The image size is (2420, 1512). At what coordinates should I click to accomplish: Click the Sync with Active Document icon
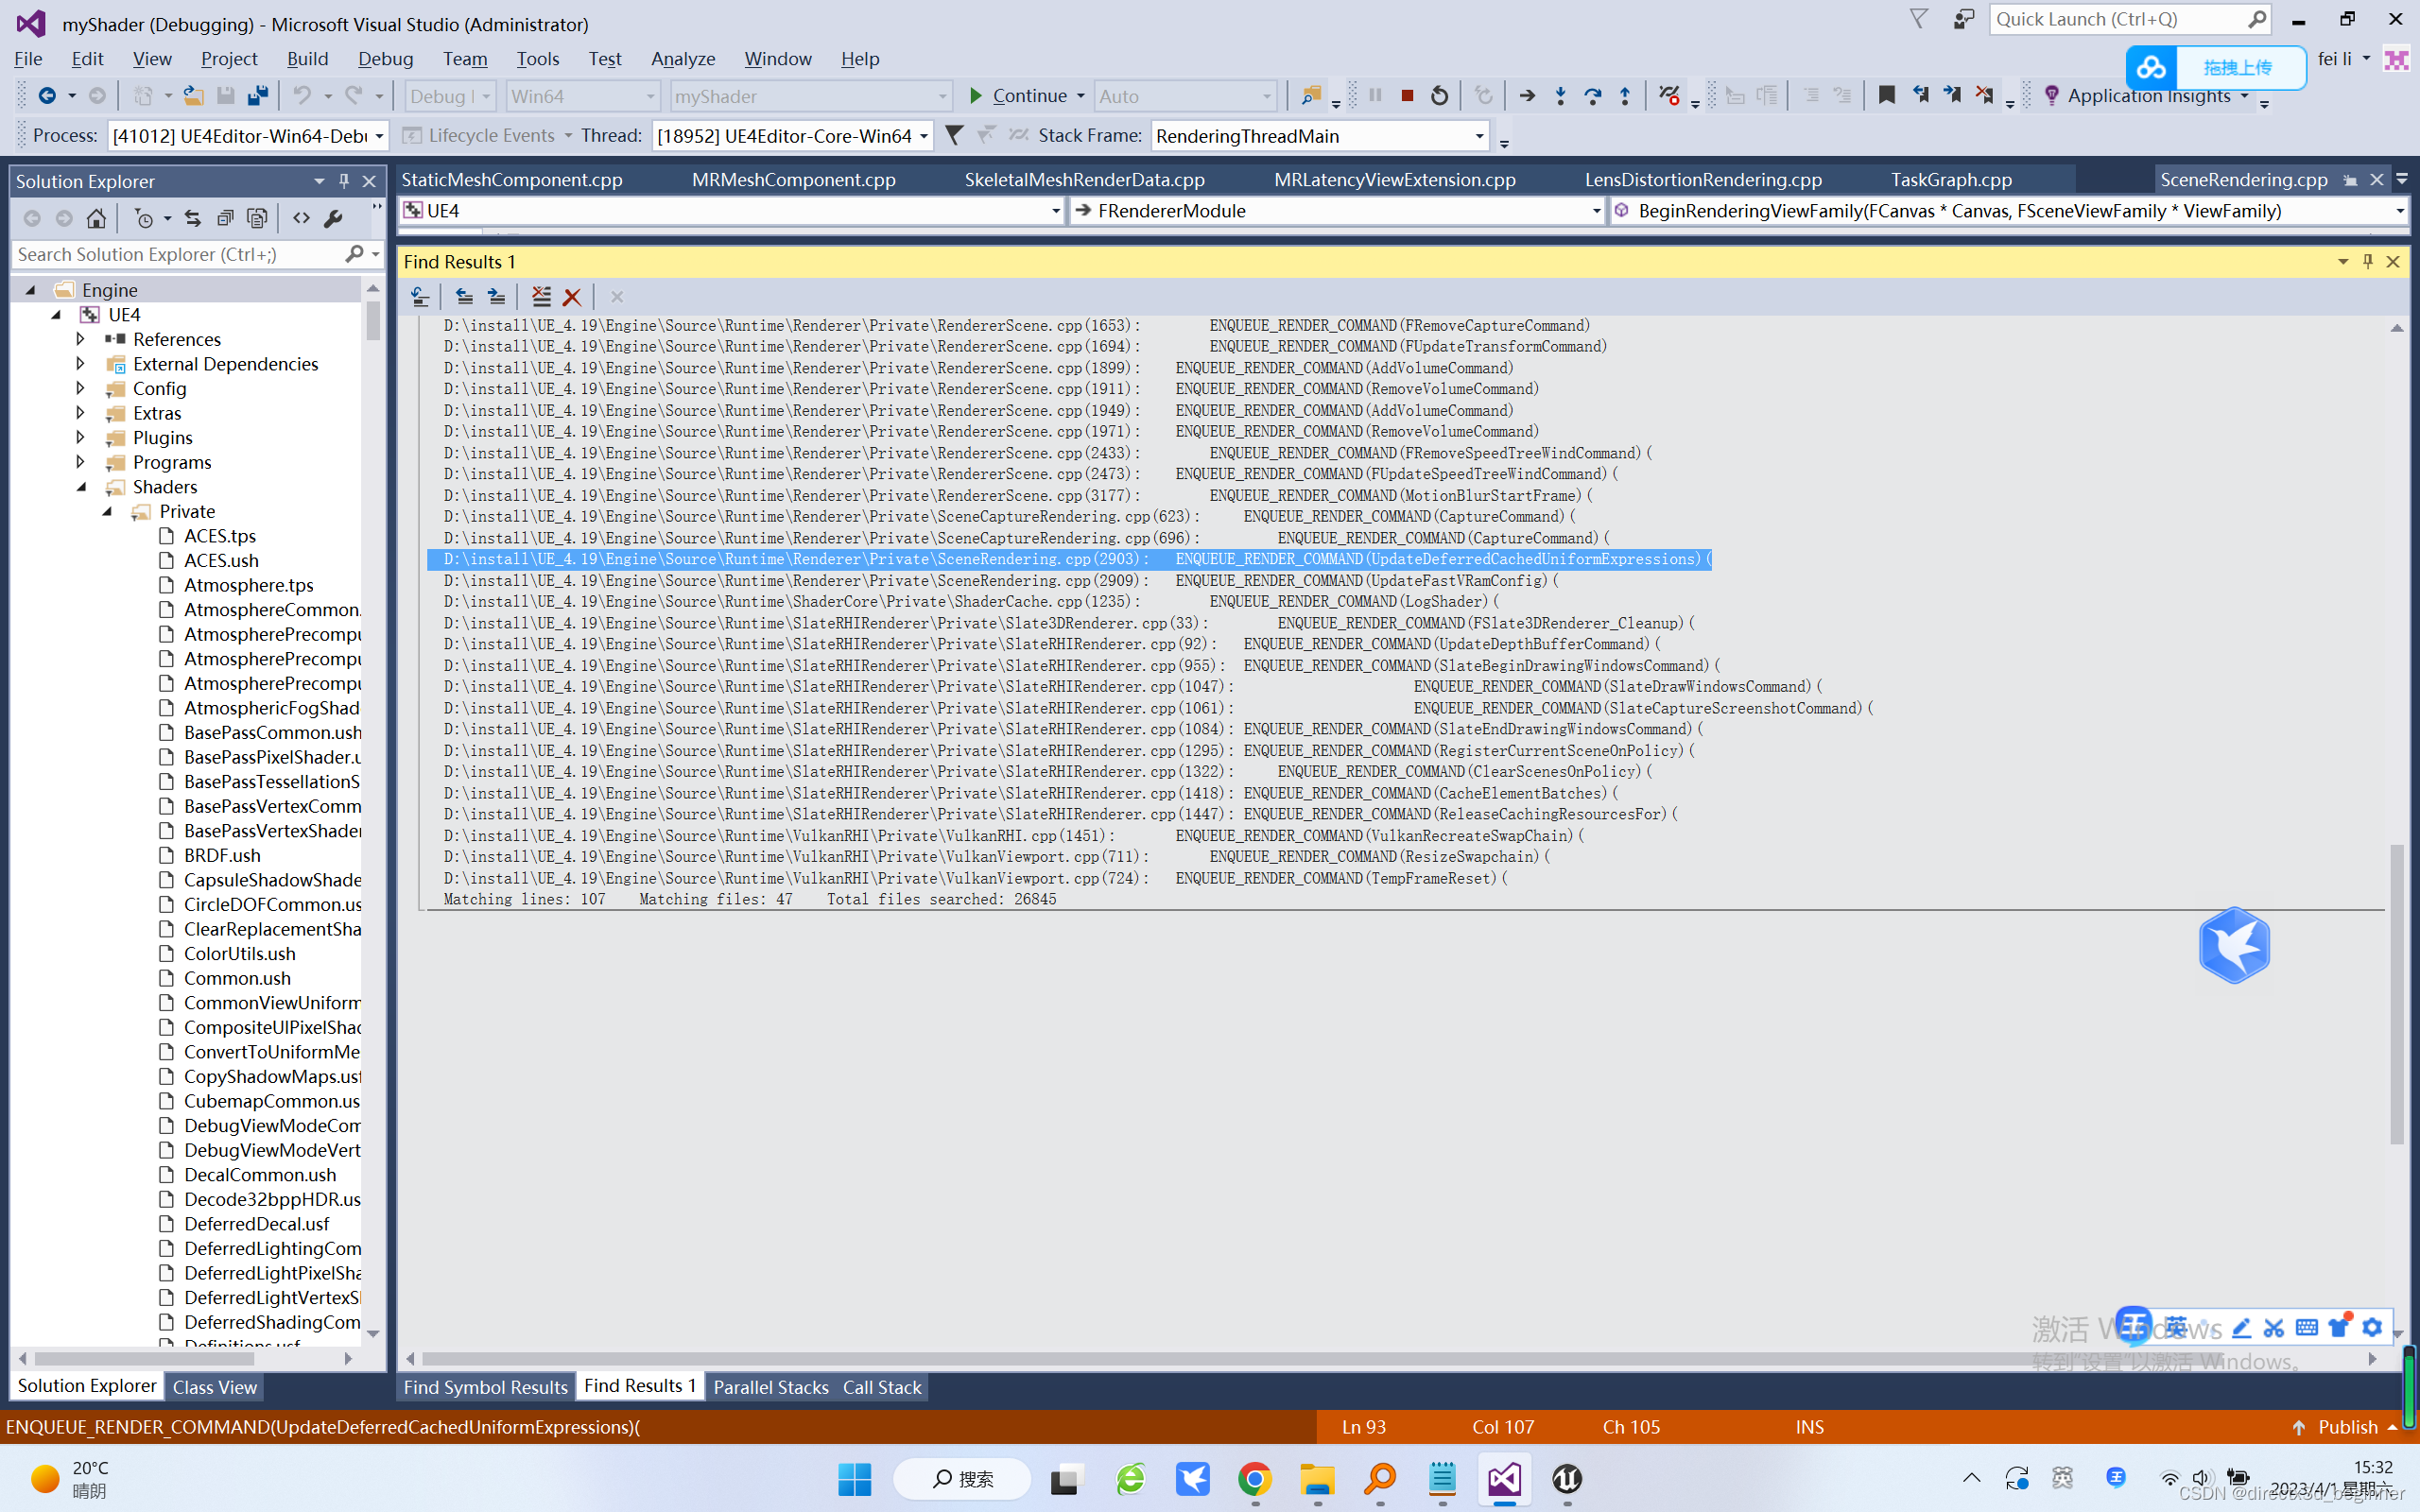[x=192, y=218]
